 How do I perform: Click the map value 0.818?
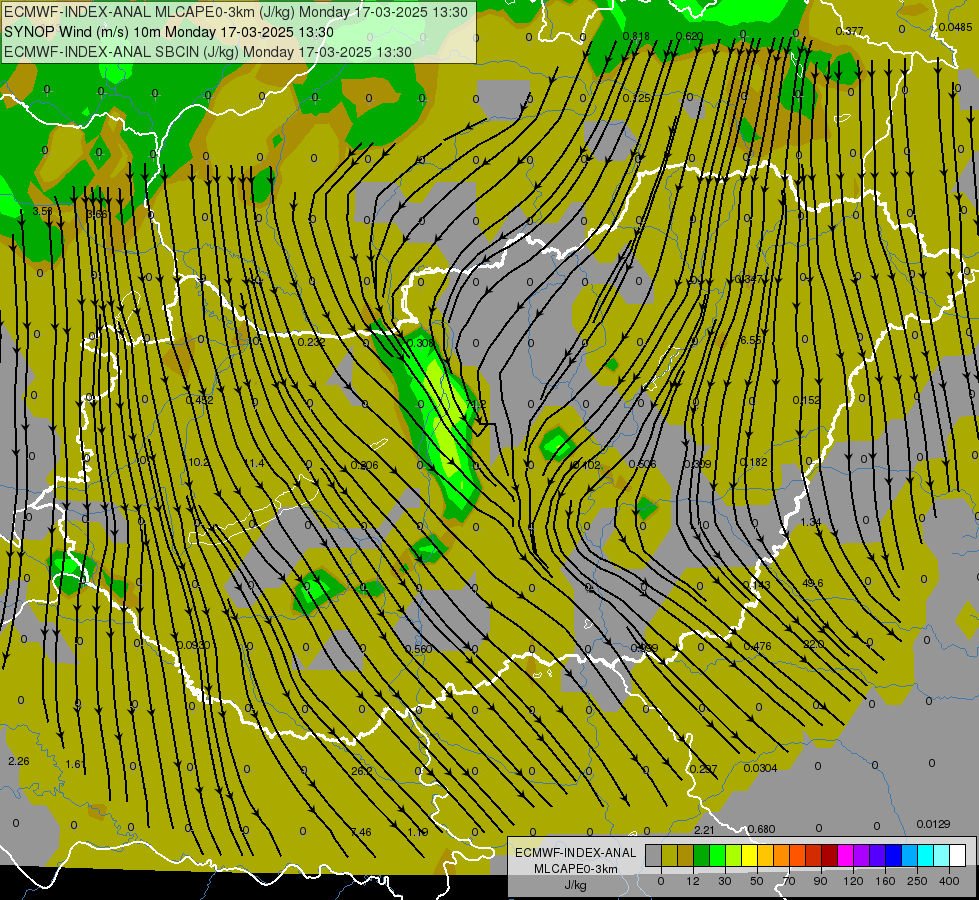[x=636, y=36]
